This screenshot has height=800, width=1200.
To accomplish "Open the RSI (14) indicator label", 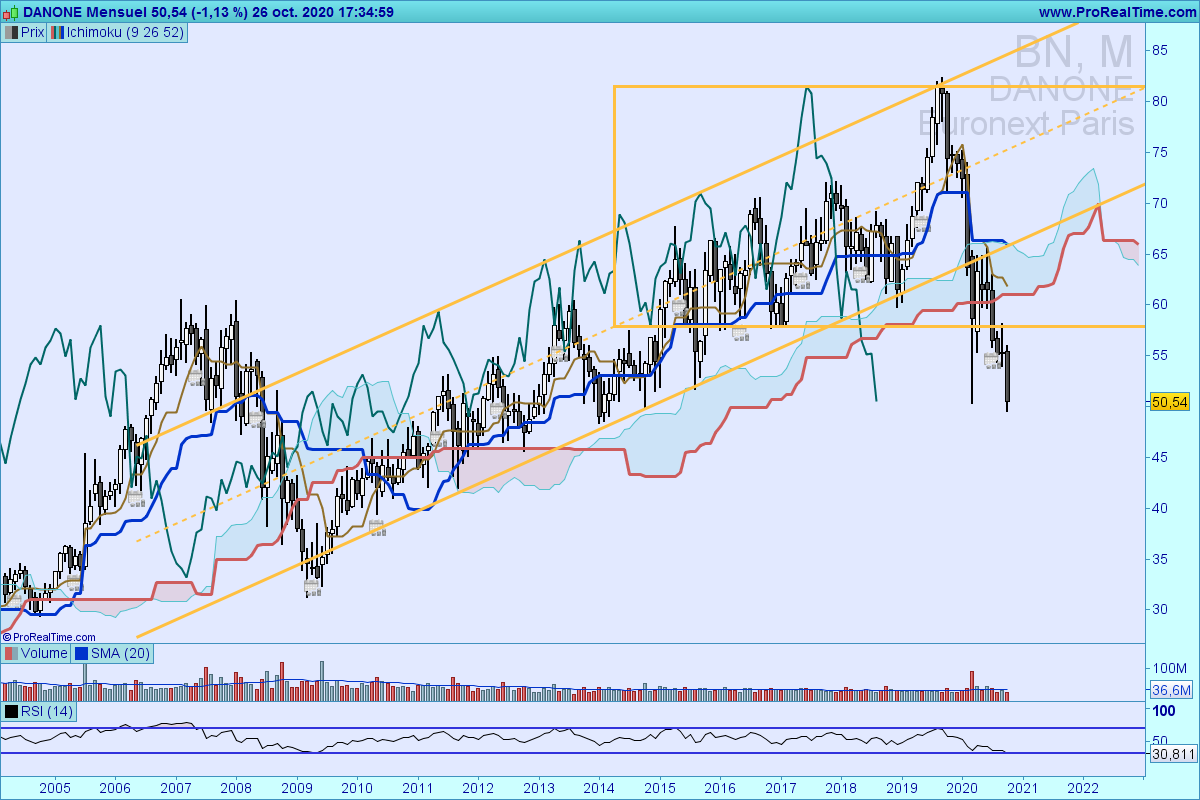I will [x=47, y=712].
